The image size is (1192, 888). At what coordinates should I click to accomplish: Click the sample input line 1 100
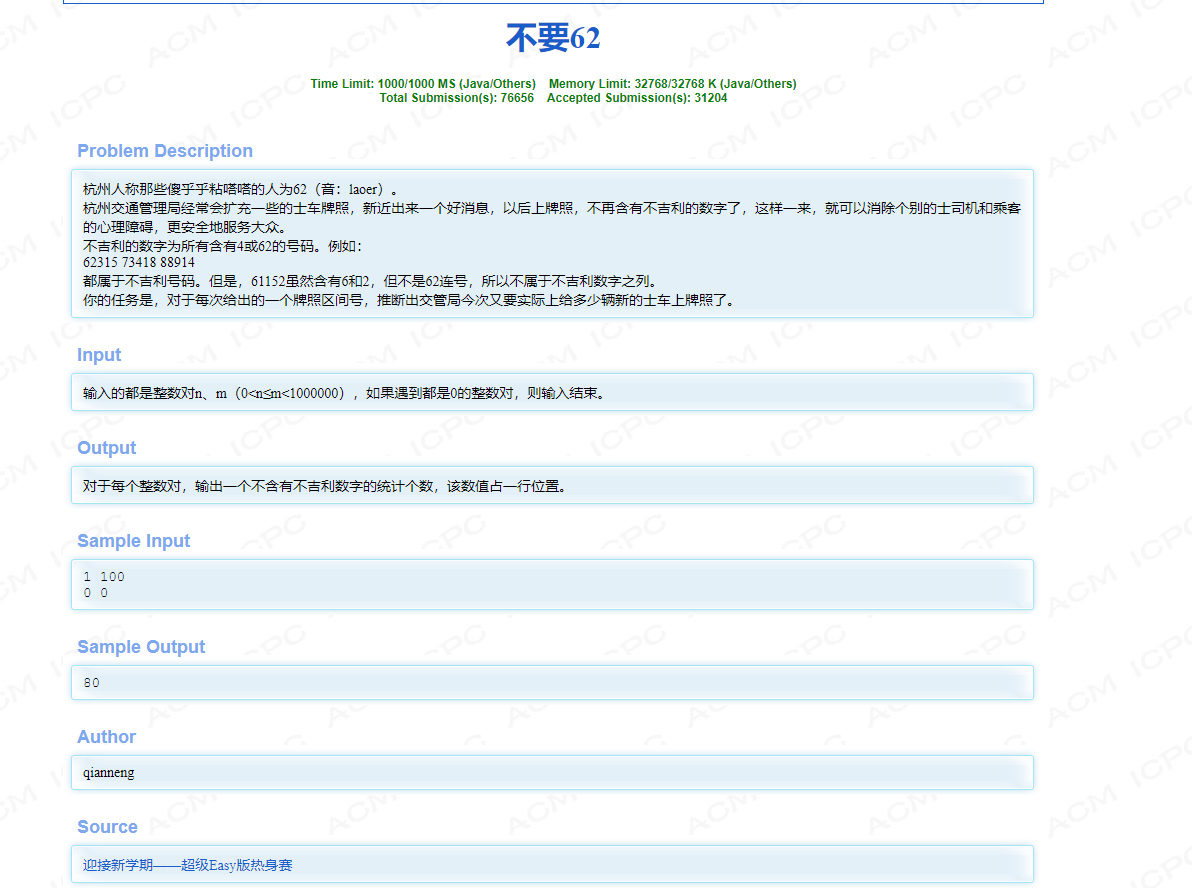[x=103, y=577]
